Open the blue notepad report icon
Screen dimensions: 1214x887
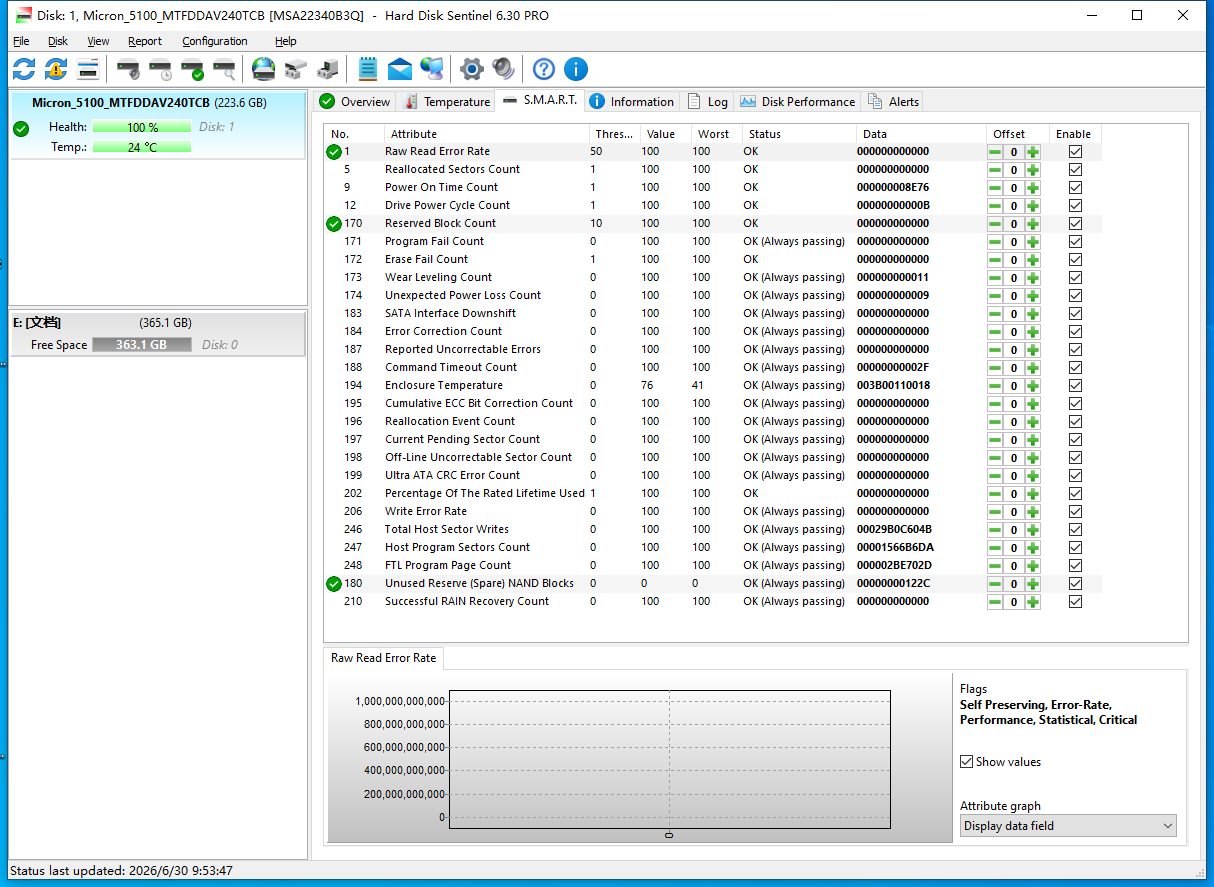click(x=368, y=69)
